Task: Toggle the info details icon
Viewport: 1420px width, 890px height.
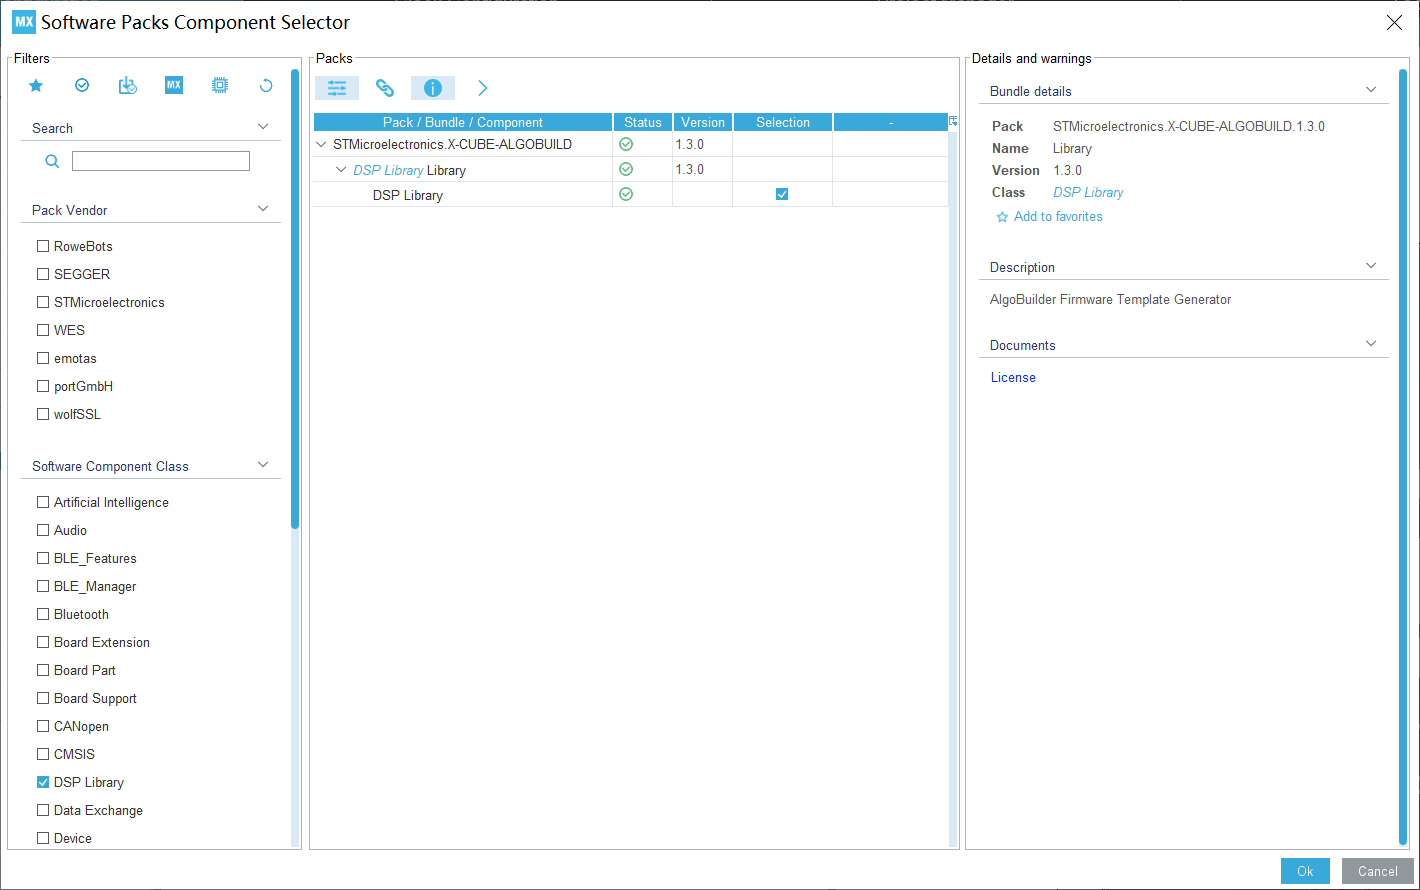Action: [433, 88]
